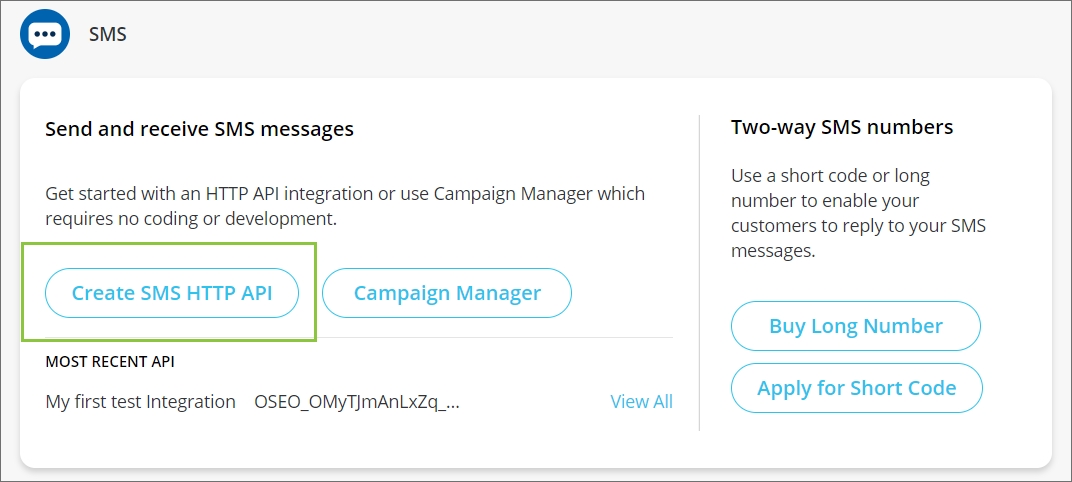Open Campaign Manager
The height and width of the screenshot is (482, 1072).
coord(447,293)
